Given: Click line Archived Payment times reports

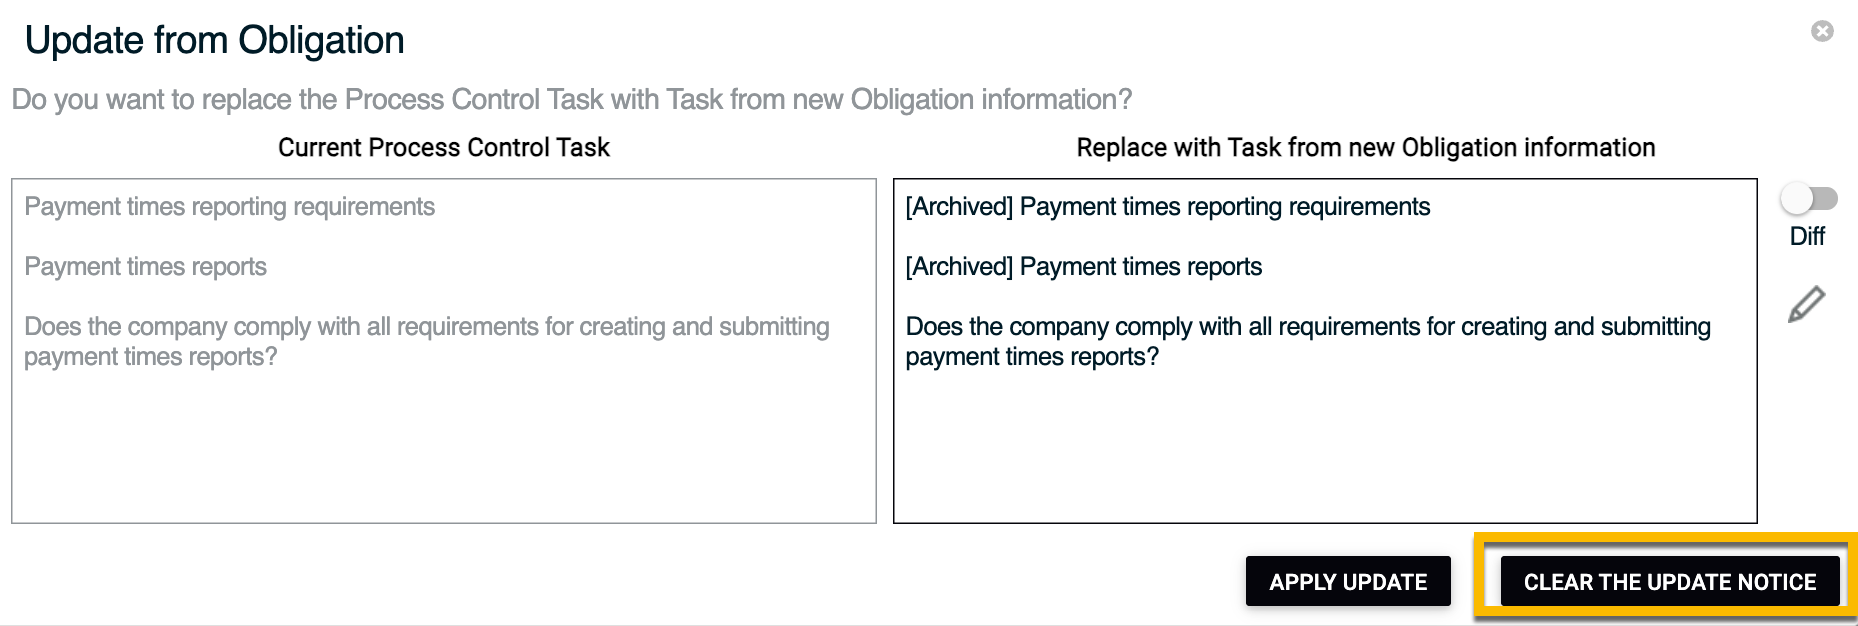Looking at the screenshot, I should tap(1084, 267).
